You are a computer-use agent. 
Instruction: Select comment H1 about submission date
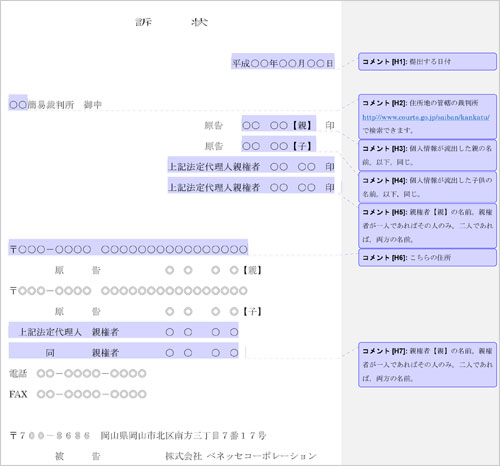coord(427,61)
